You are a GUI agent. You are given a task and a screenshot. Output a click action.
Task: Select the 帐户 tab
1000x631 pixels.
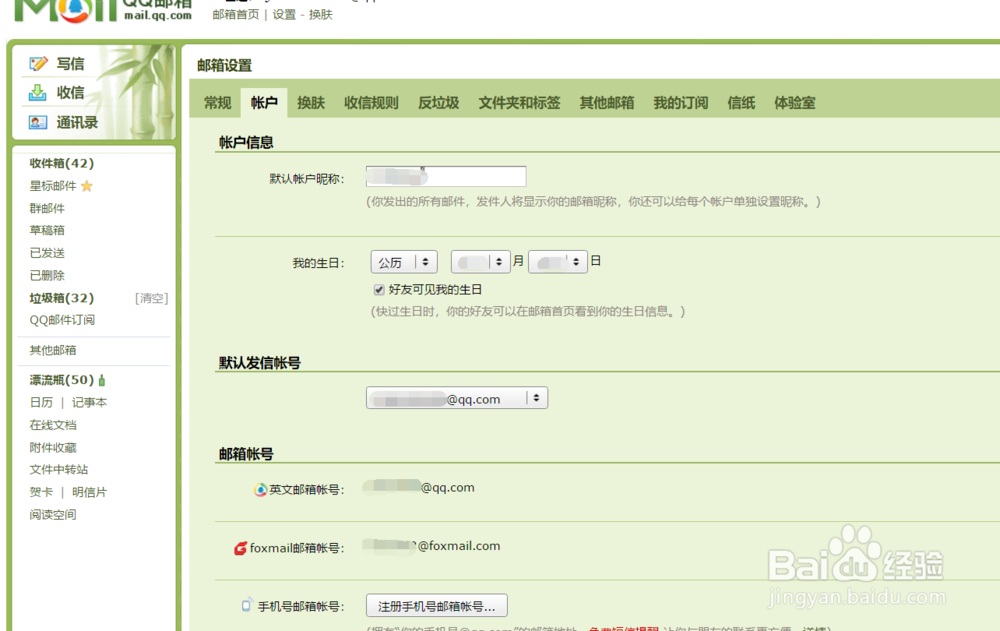coord(264,103)
